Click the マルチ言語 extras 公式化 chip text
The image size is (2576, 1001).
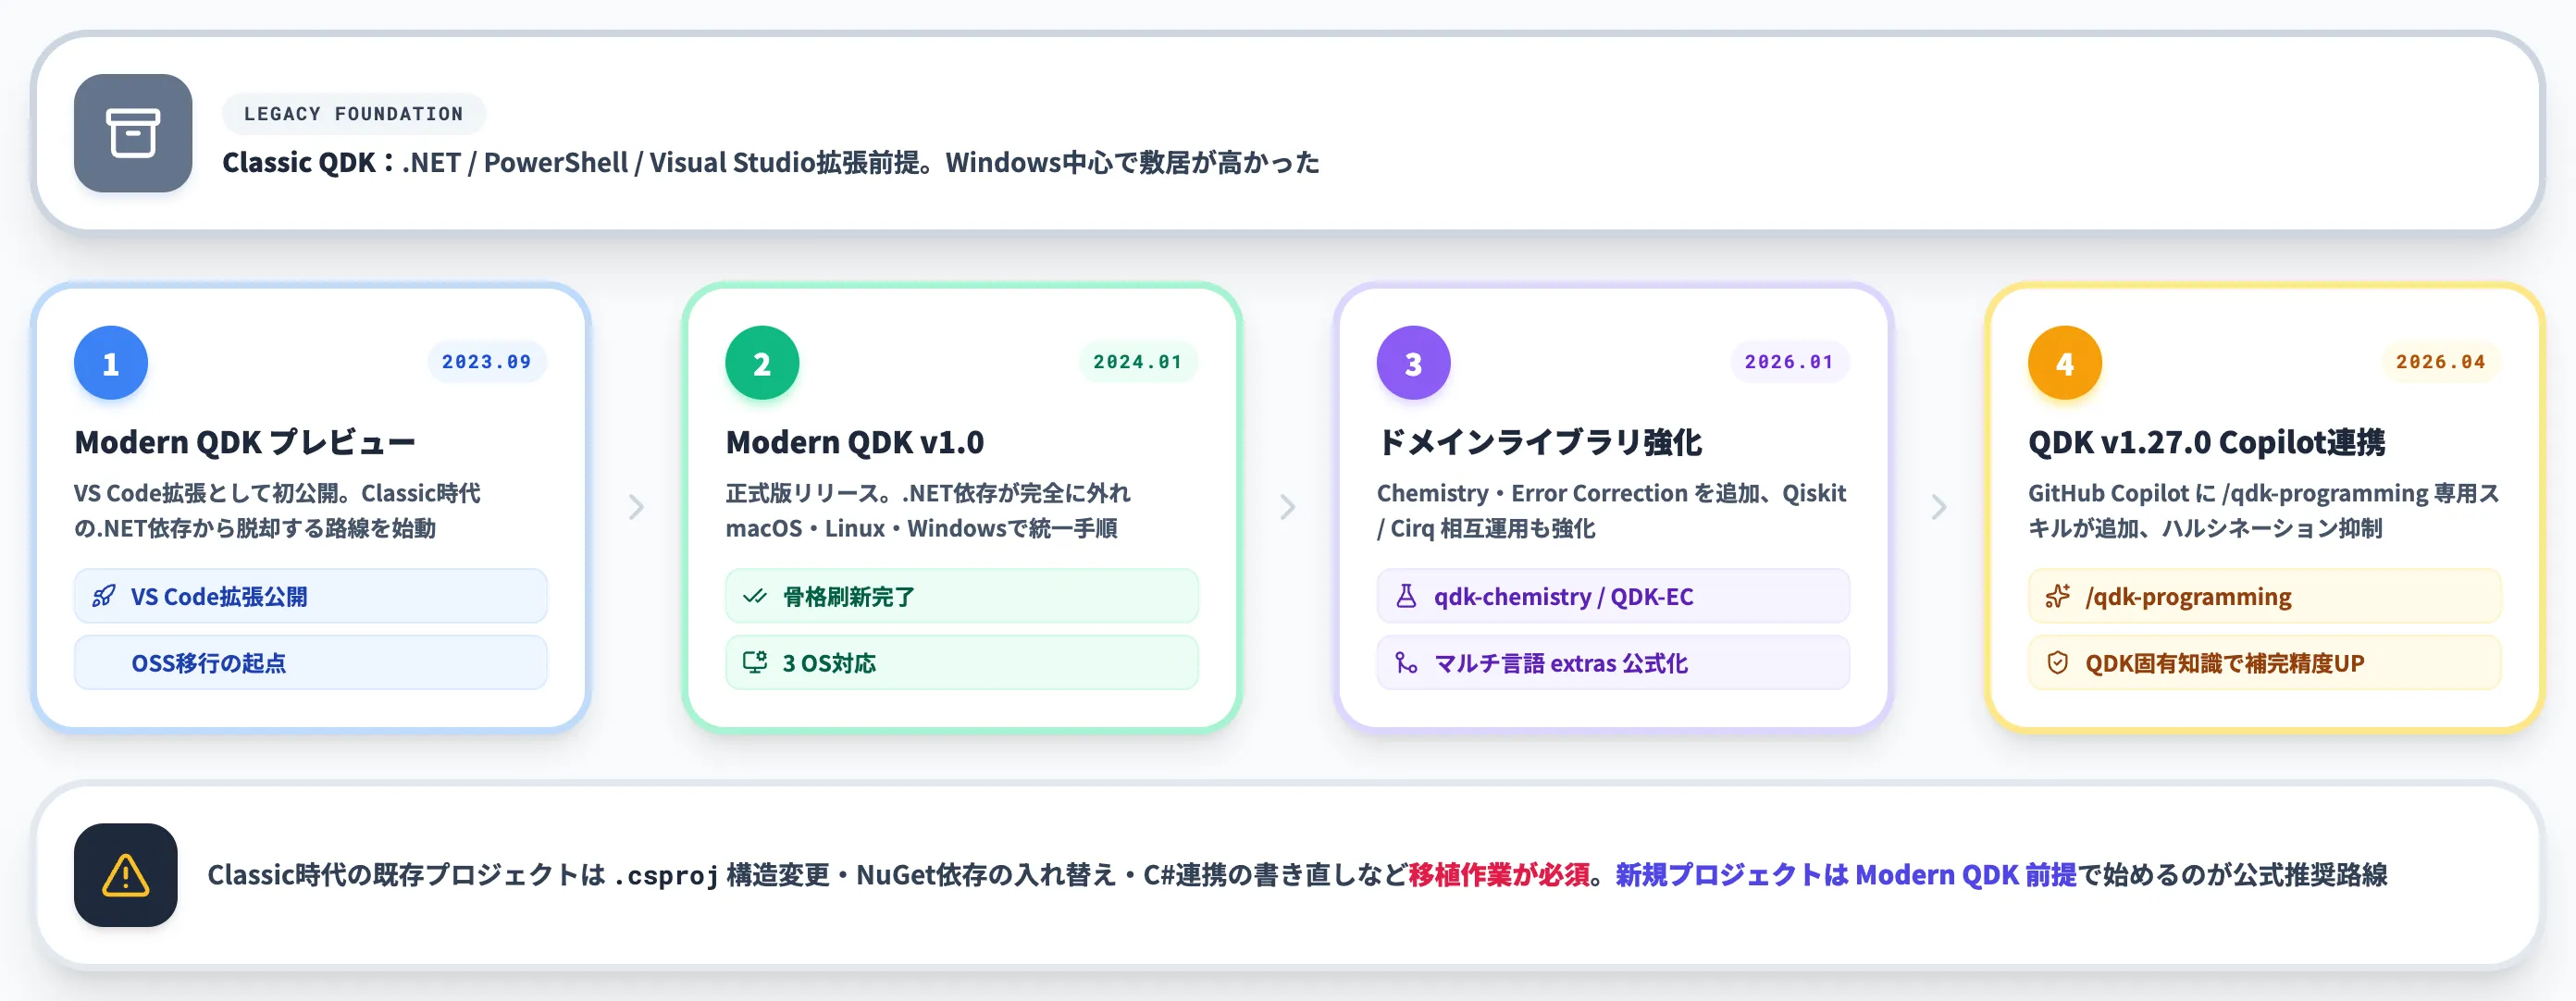(1561, 663)
